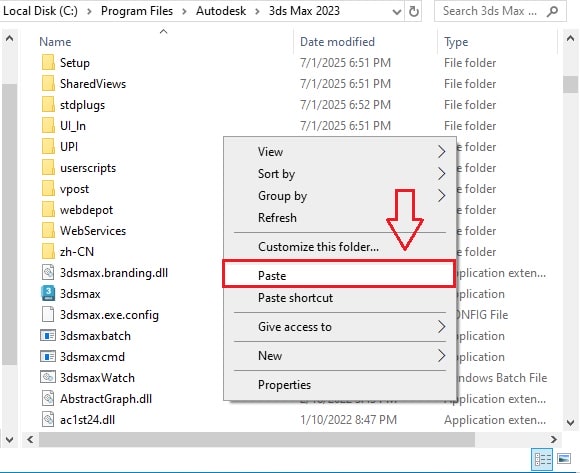Click the Refresh button beside the address bar
The image size is (580, 473).
point(414,11)
